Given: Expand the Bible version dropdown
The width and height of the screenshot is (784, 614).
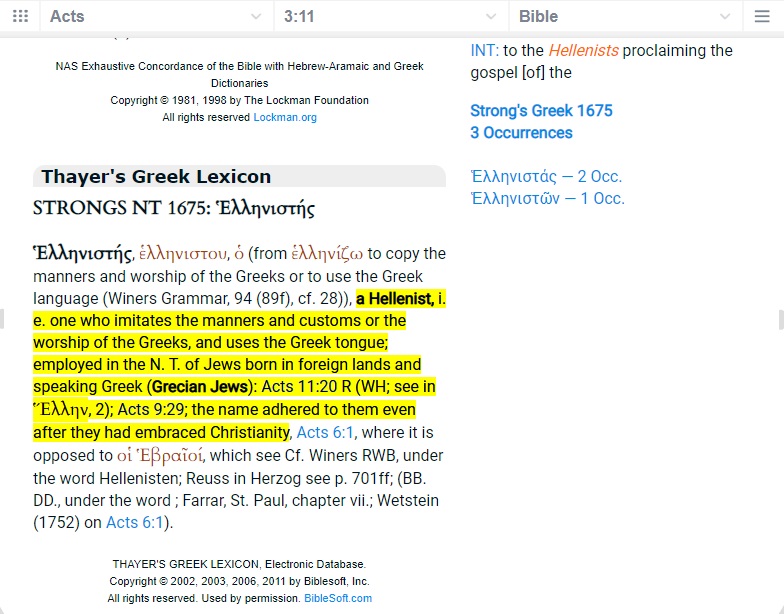Looking at the screenshot, I should pos(626,16).
